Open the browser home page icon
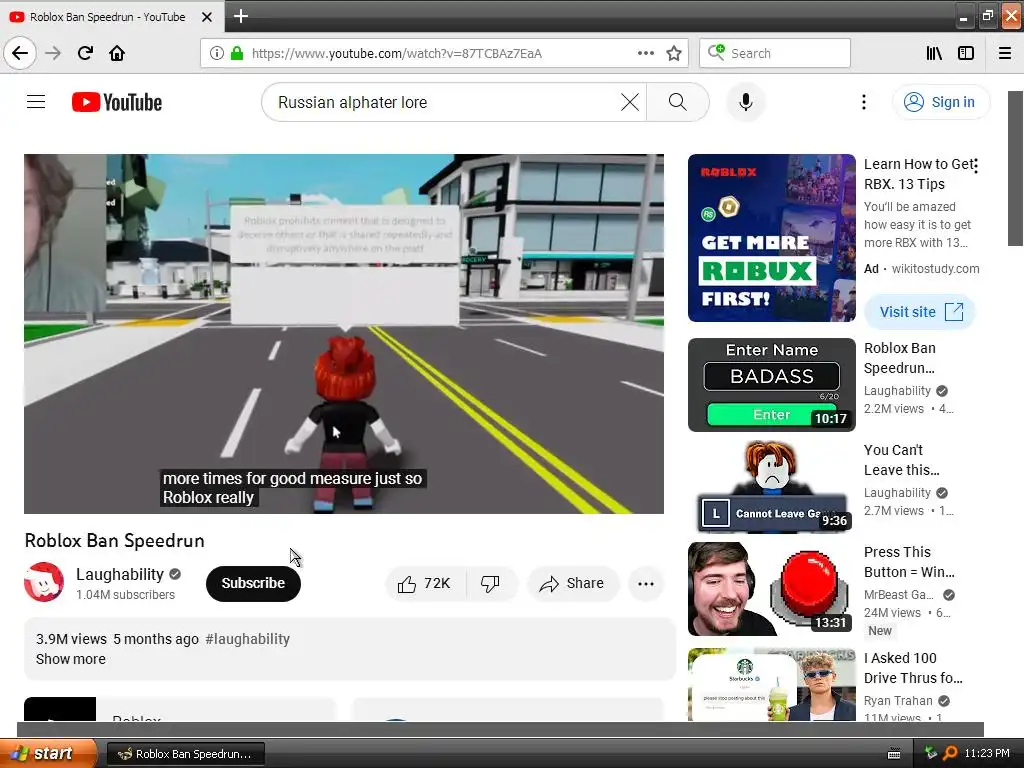 tap(117, 53)
